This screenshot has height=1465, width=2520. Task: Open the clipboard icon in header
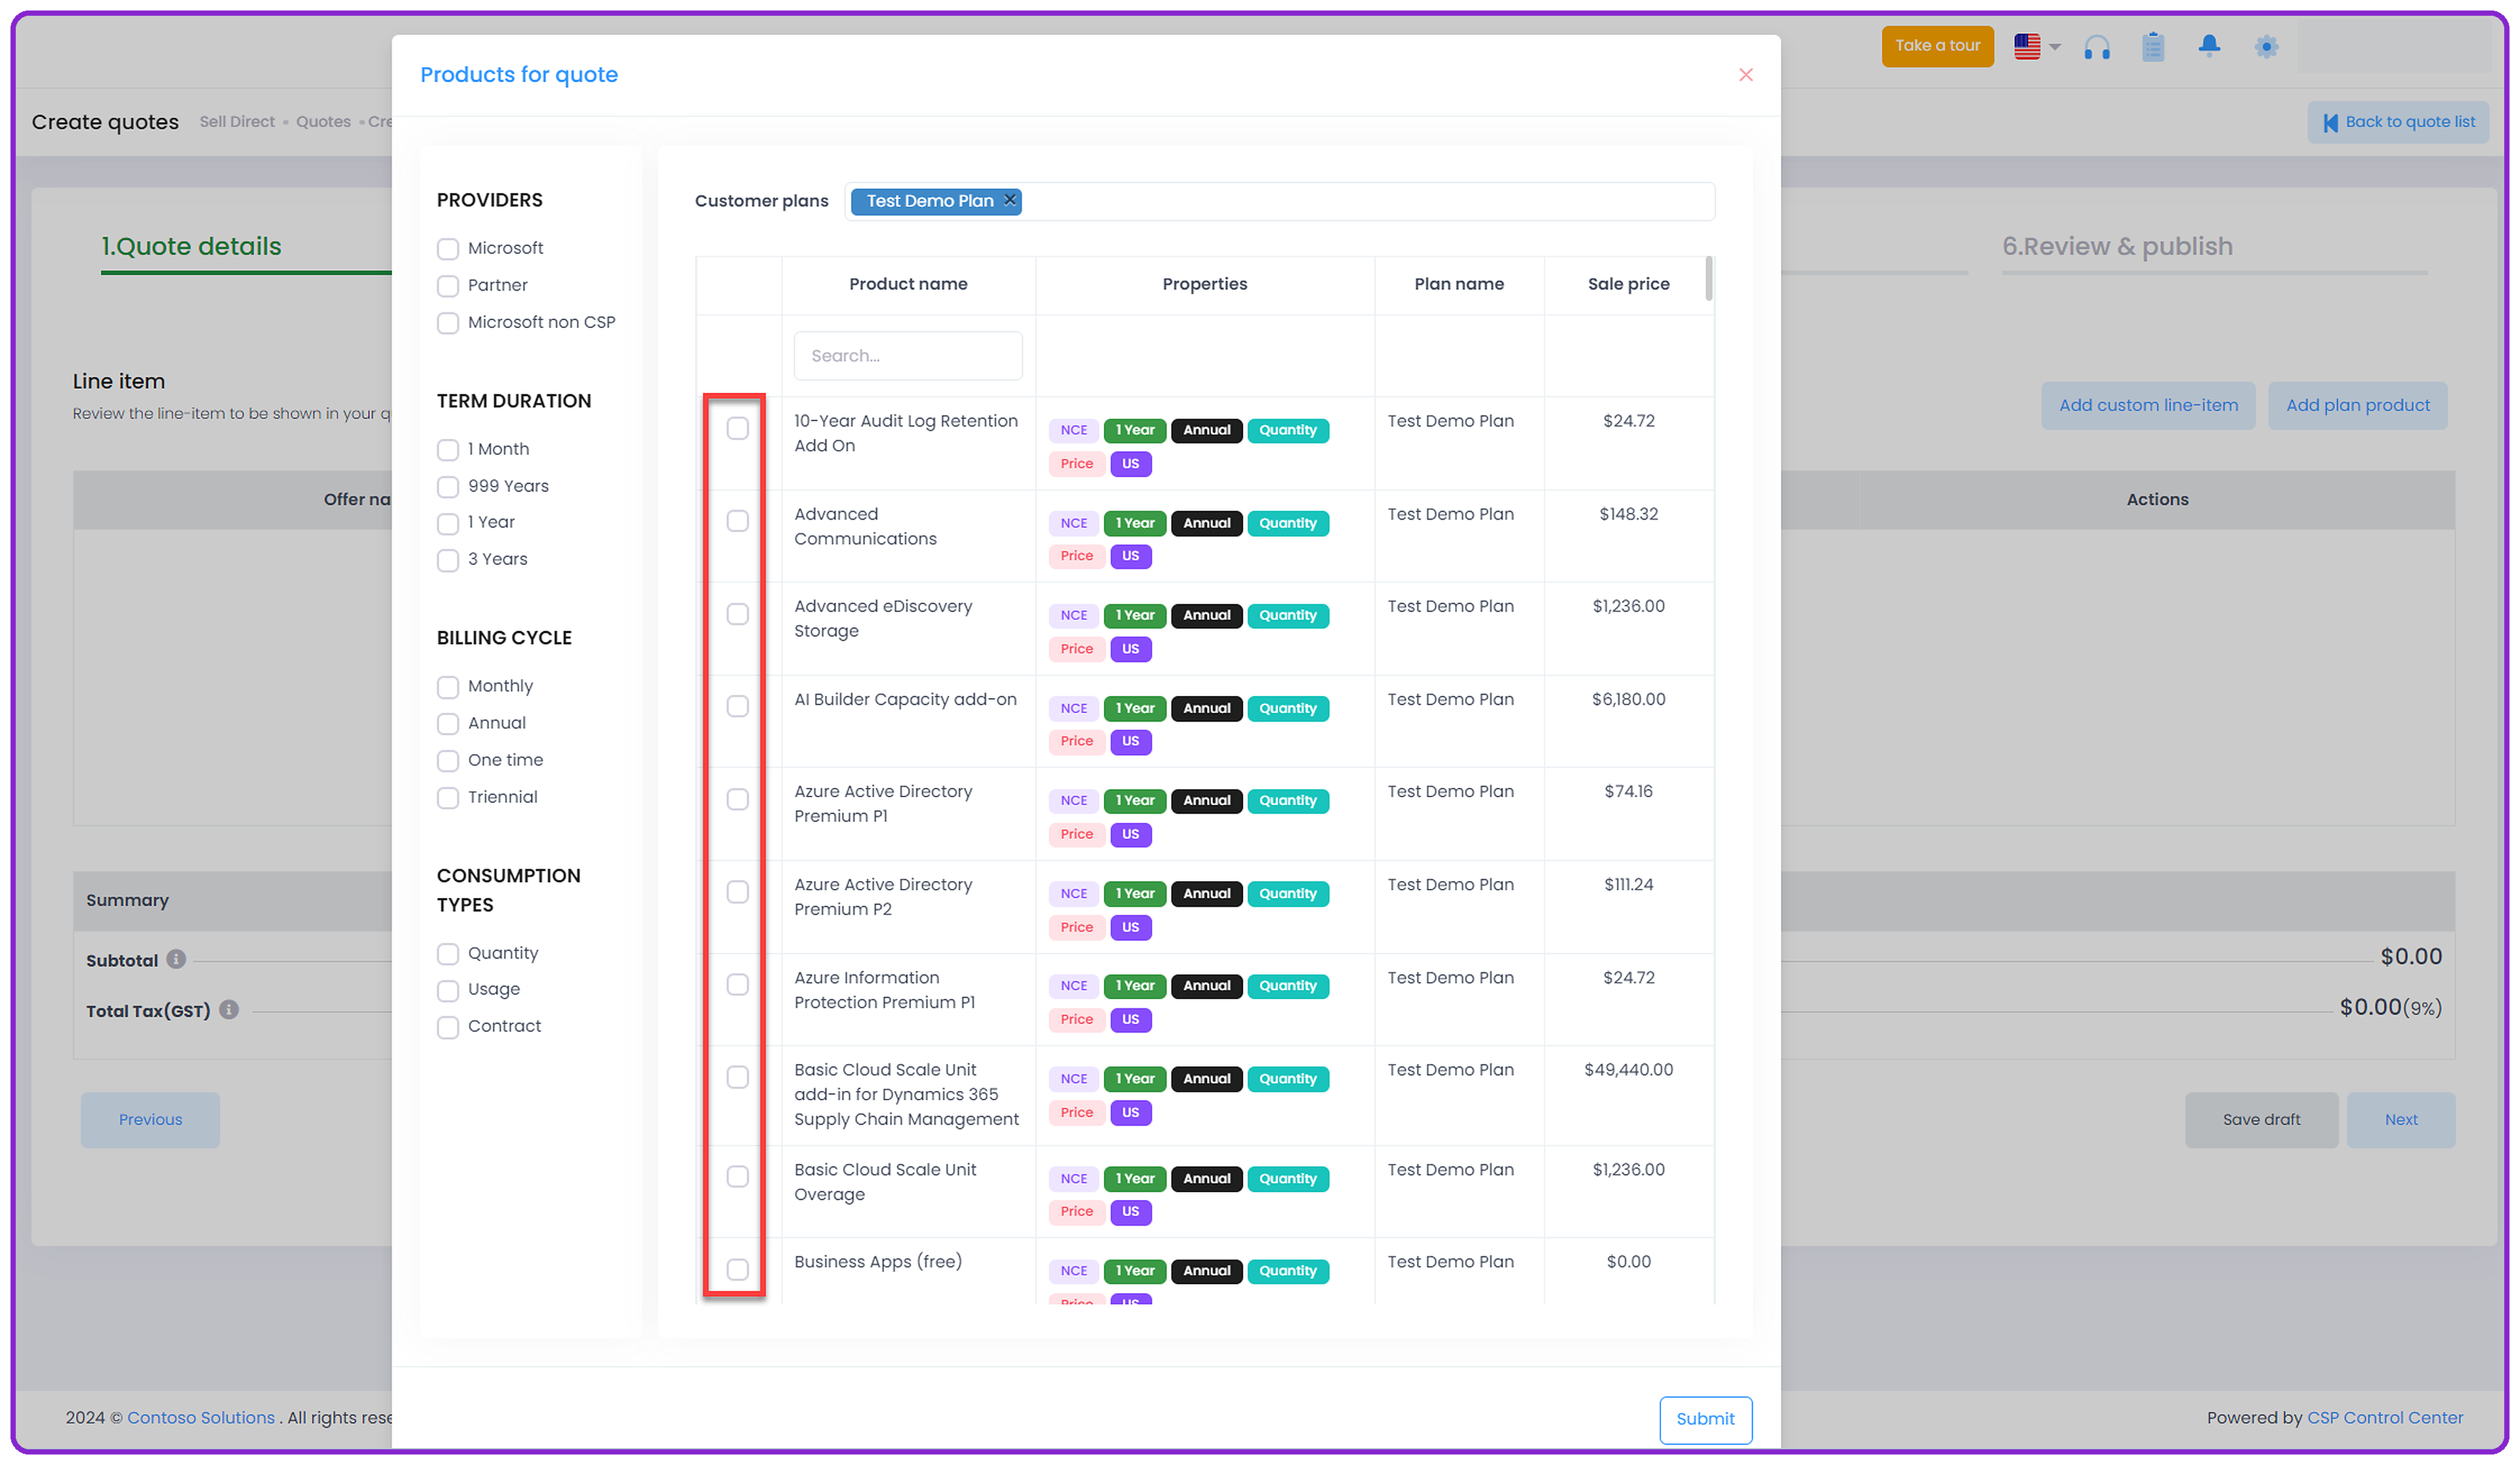[2152, 46]
